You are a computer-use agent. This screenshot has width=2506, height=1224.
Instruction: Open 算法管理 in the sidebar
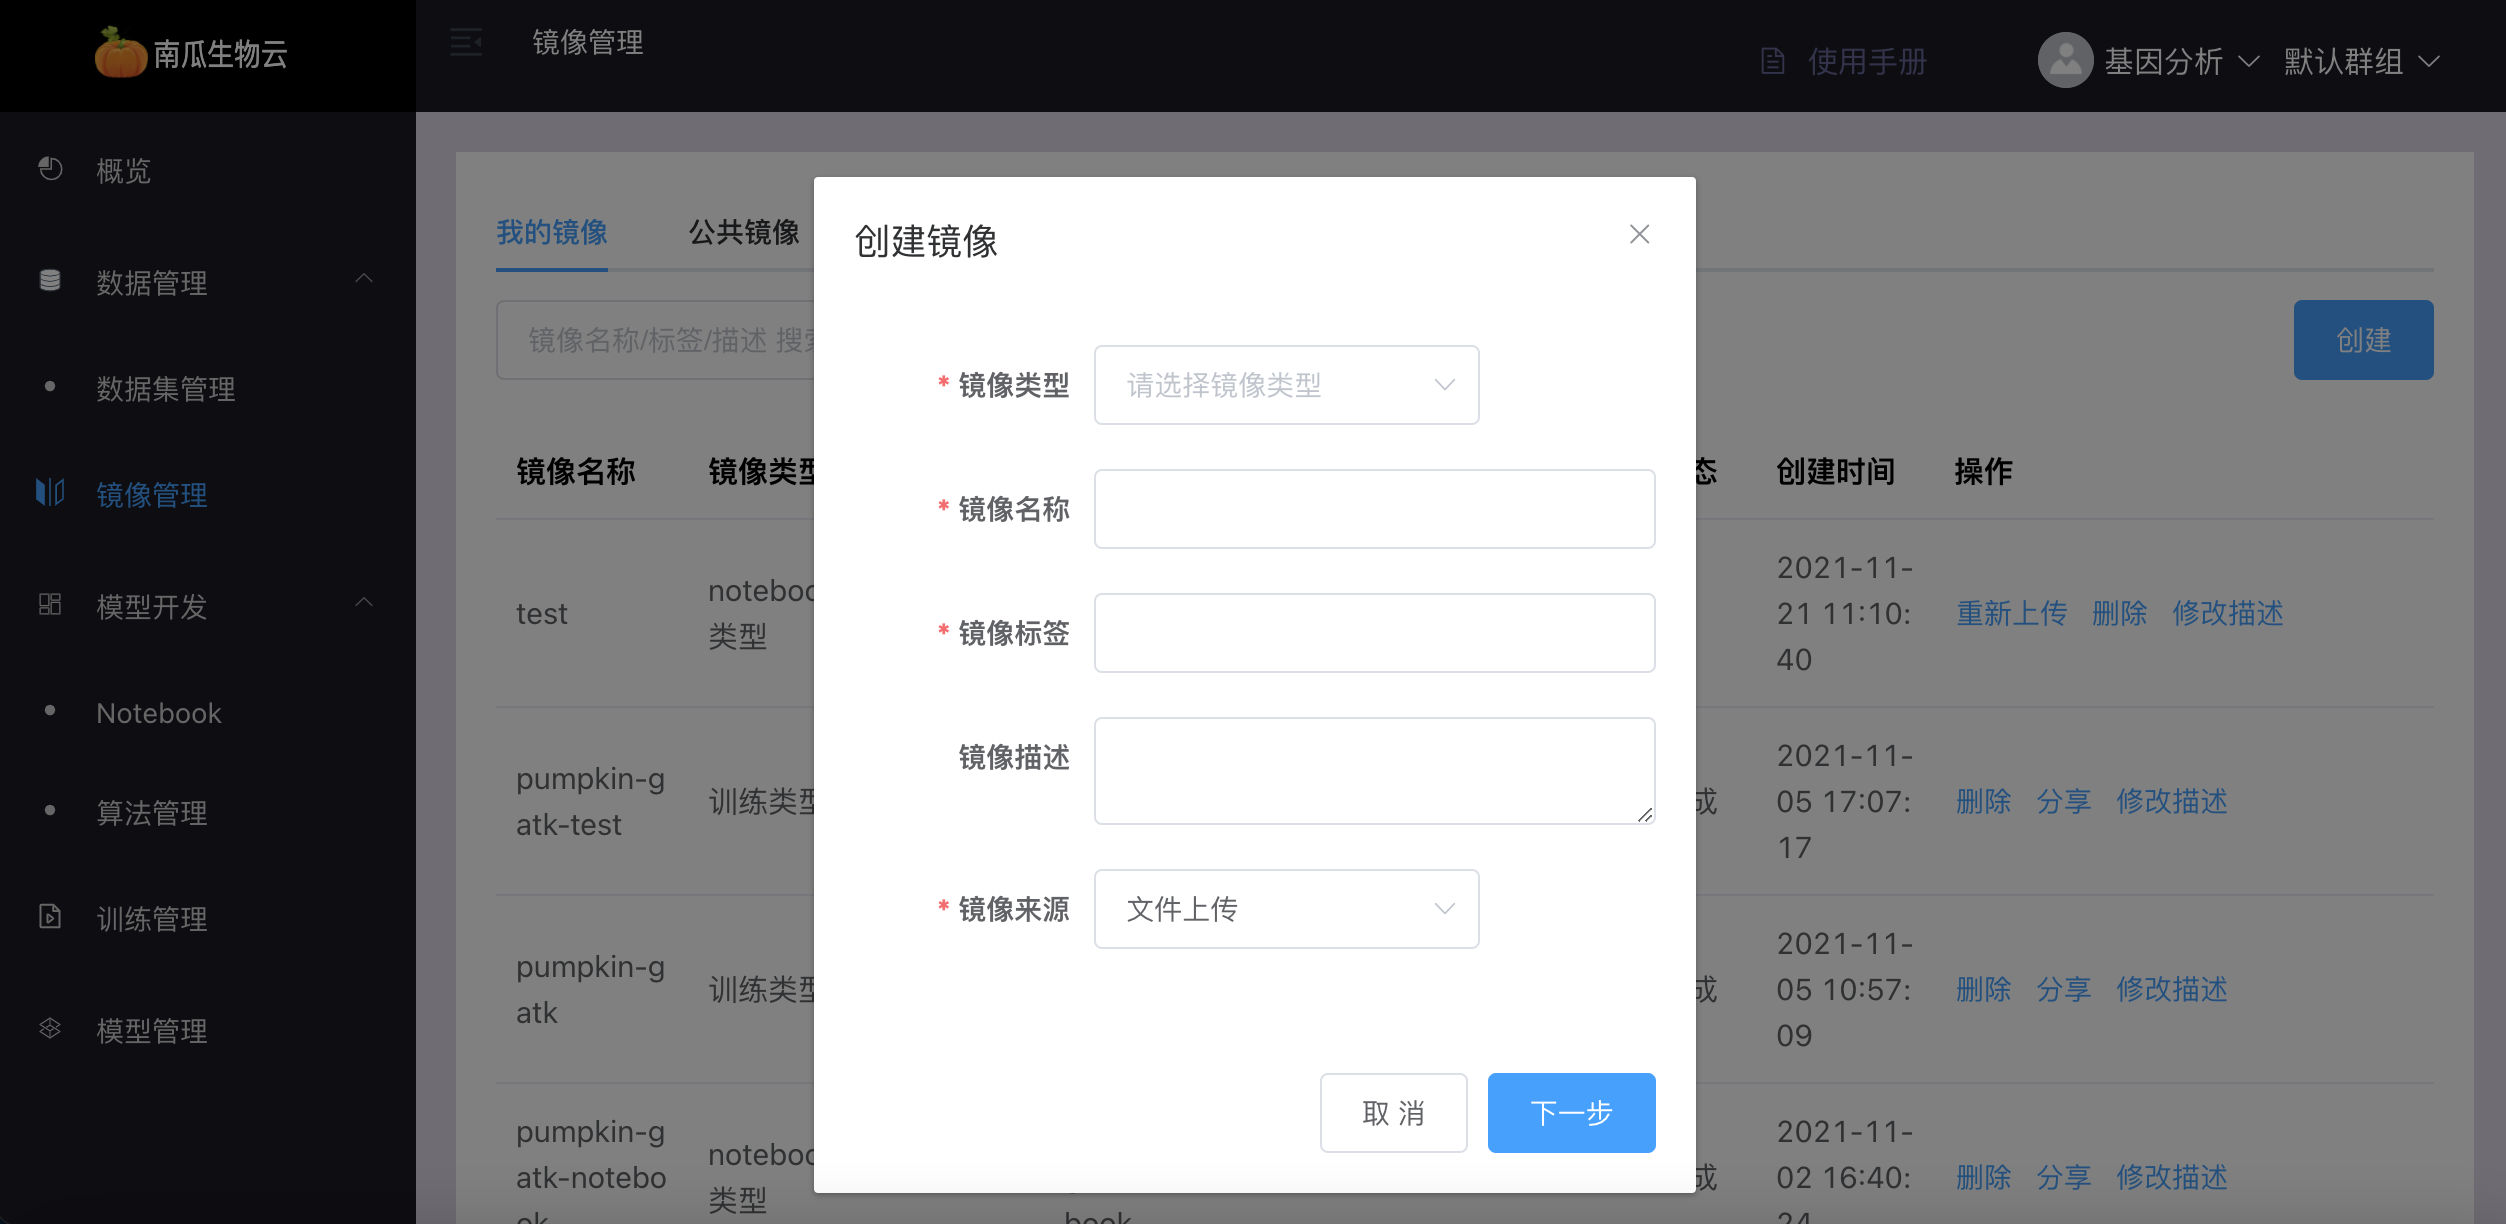(x=152, y=813)
